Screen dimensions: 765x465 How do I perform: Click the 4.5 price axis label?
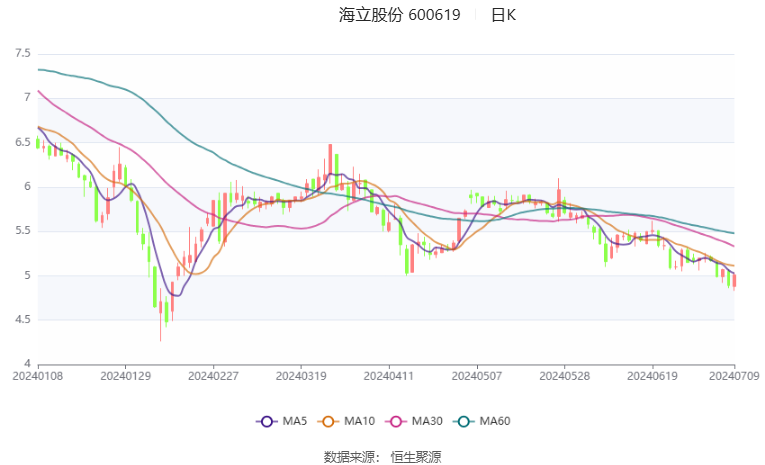(23, 320)
